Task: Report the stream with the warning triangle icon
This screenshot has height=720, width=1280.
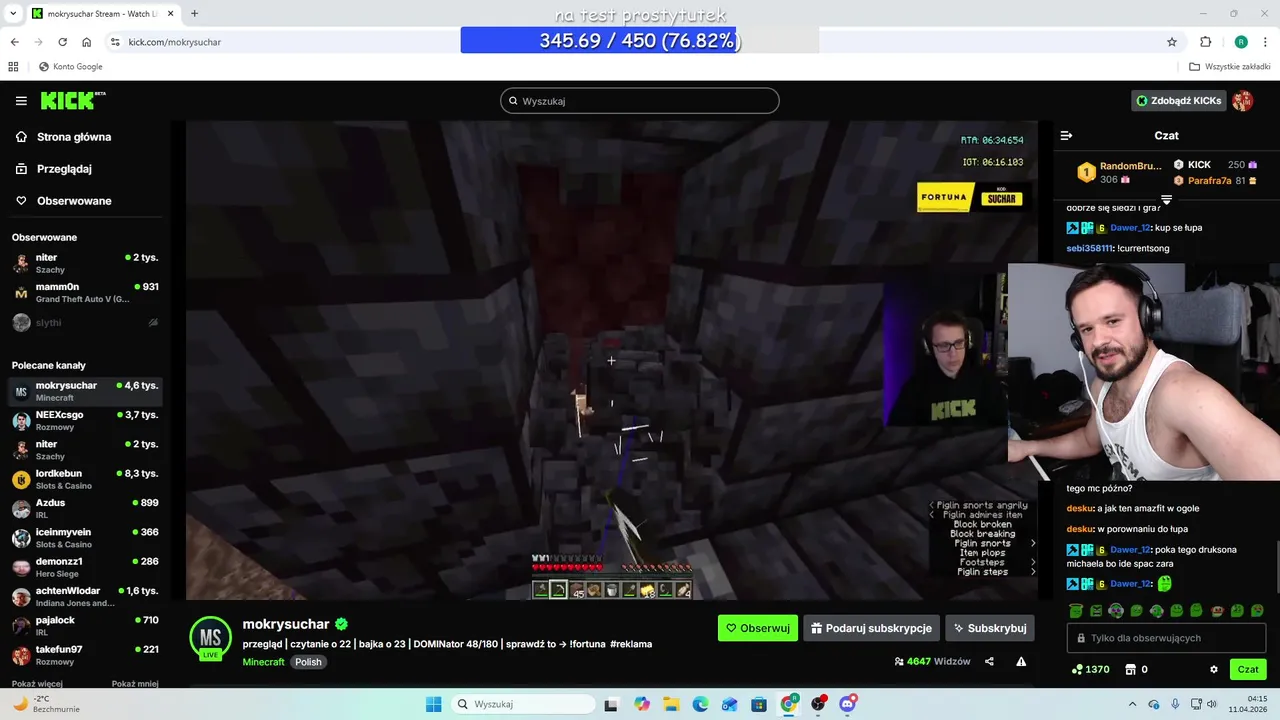Action: [1021, 661]
